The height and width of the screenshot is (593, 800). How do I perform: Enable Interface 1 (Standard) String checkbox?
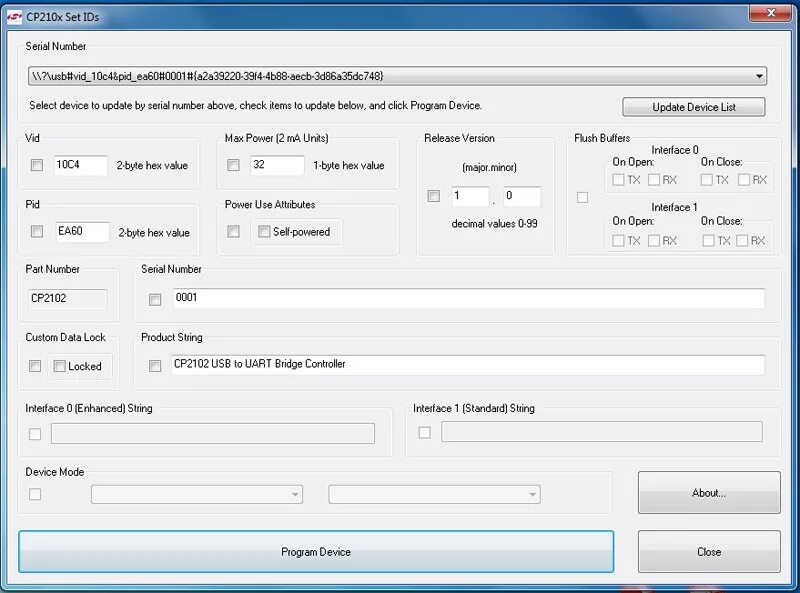[424, 433]
